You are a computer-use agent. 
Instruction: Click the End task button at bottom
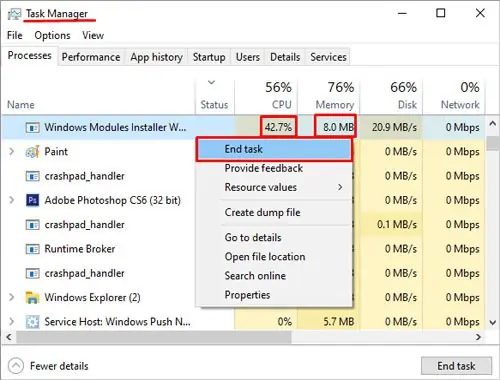456,366
